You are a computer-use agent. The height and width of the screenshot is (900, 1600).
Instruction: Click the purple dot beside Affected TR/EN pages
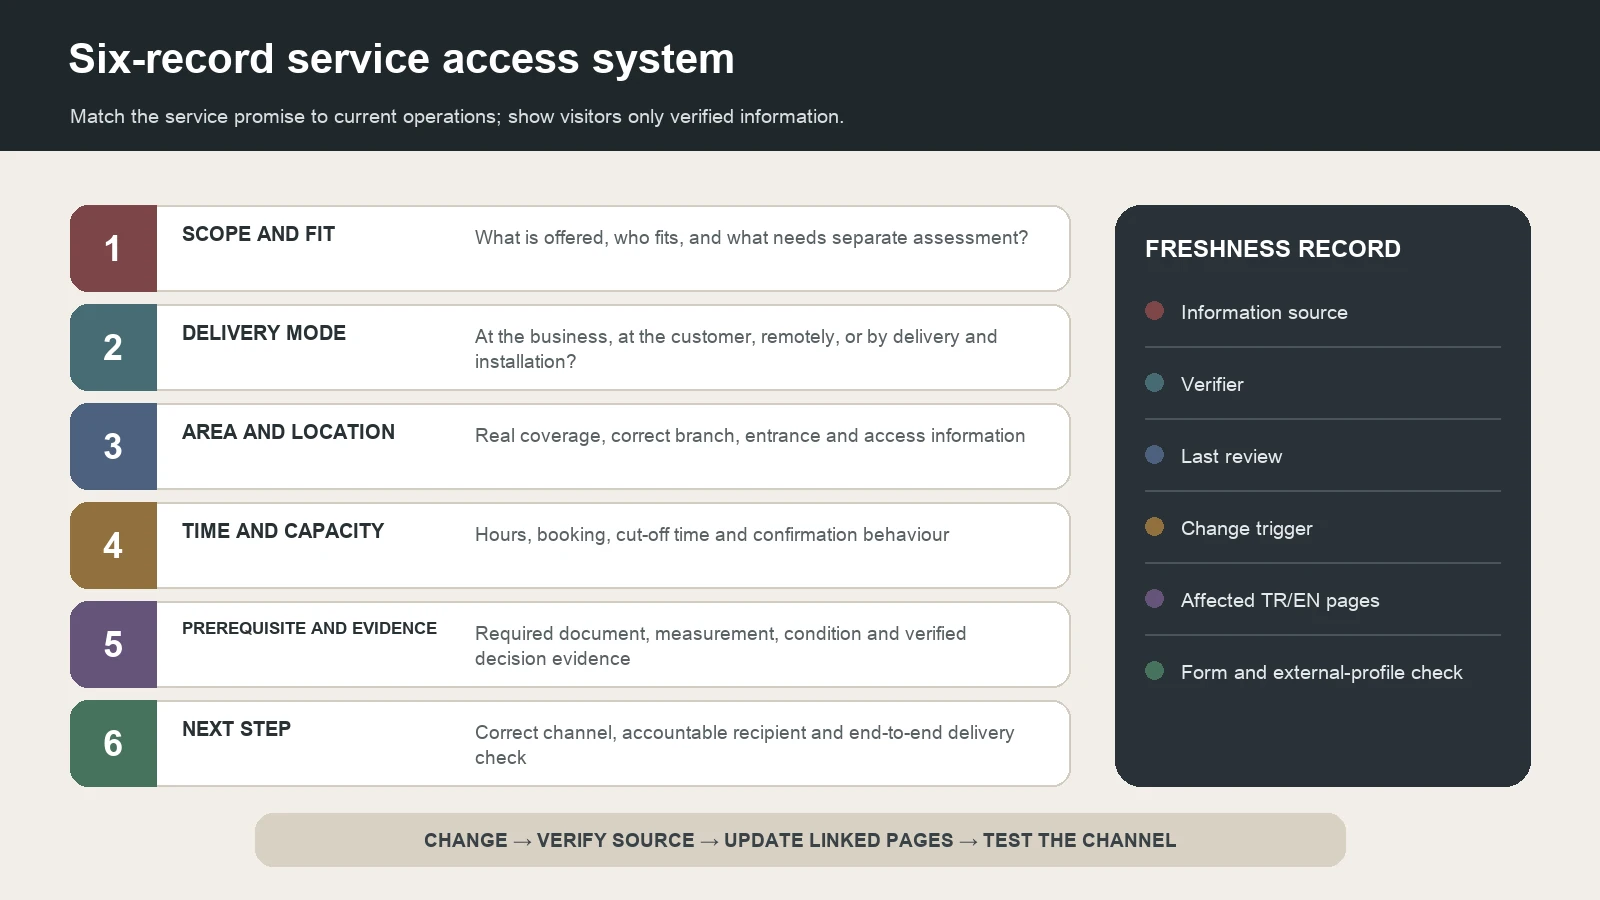(x=1154, y=599)
